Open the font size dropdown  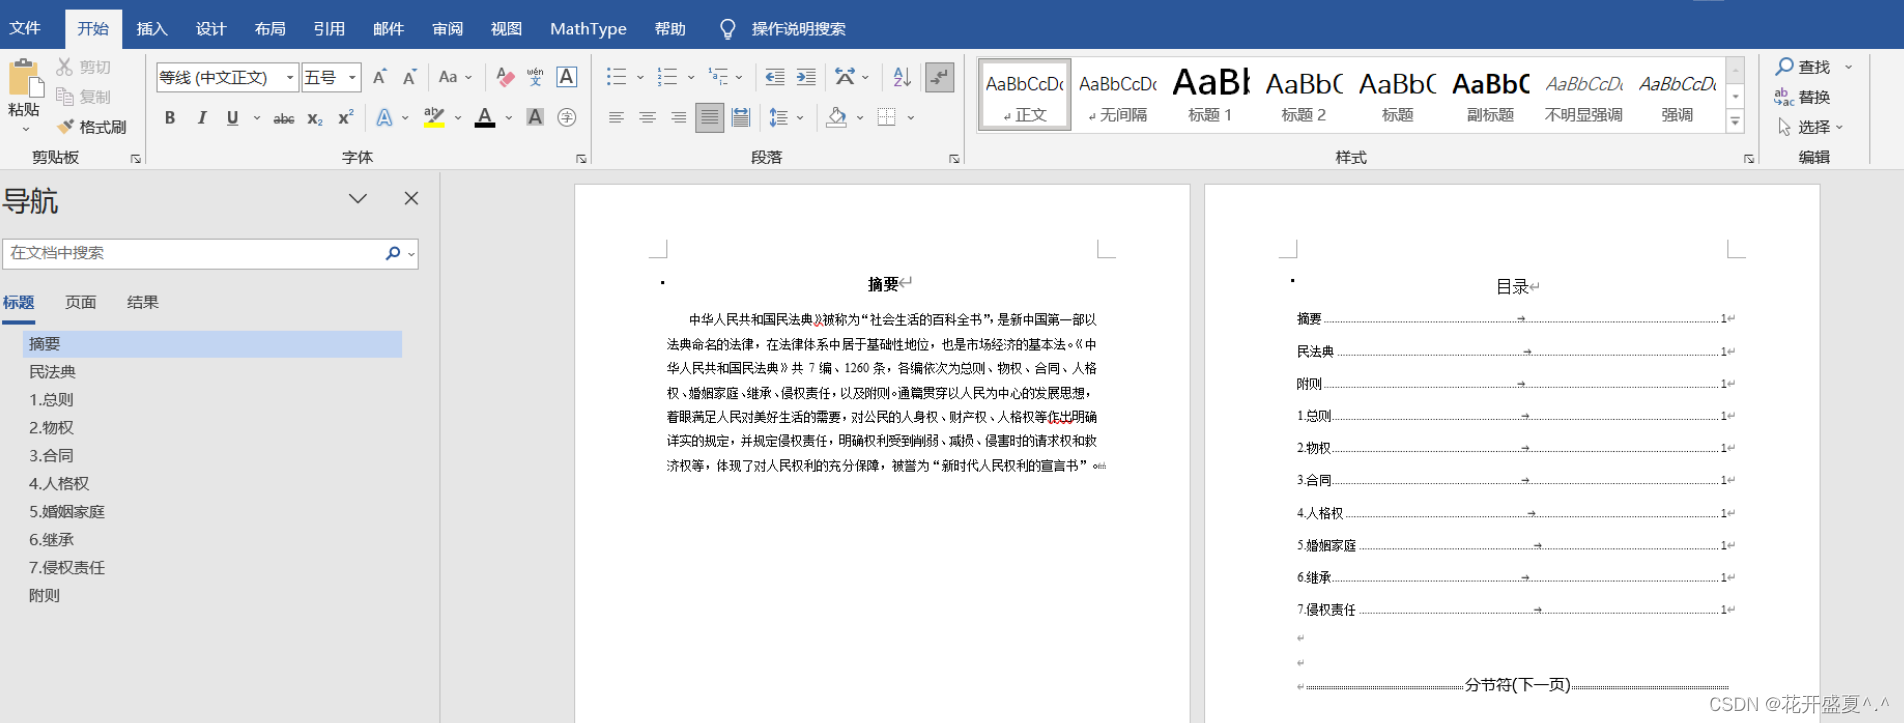352,77
